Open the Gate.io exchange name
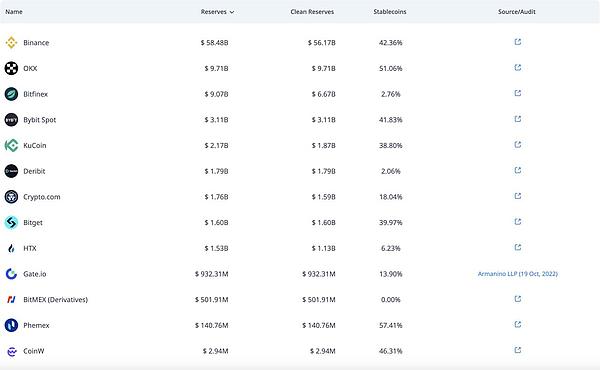The height and width of the screenshot is (370, 600). [x=34, y=274]
